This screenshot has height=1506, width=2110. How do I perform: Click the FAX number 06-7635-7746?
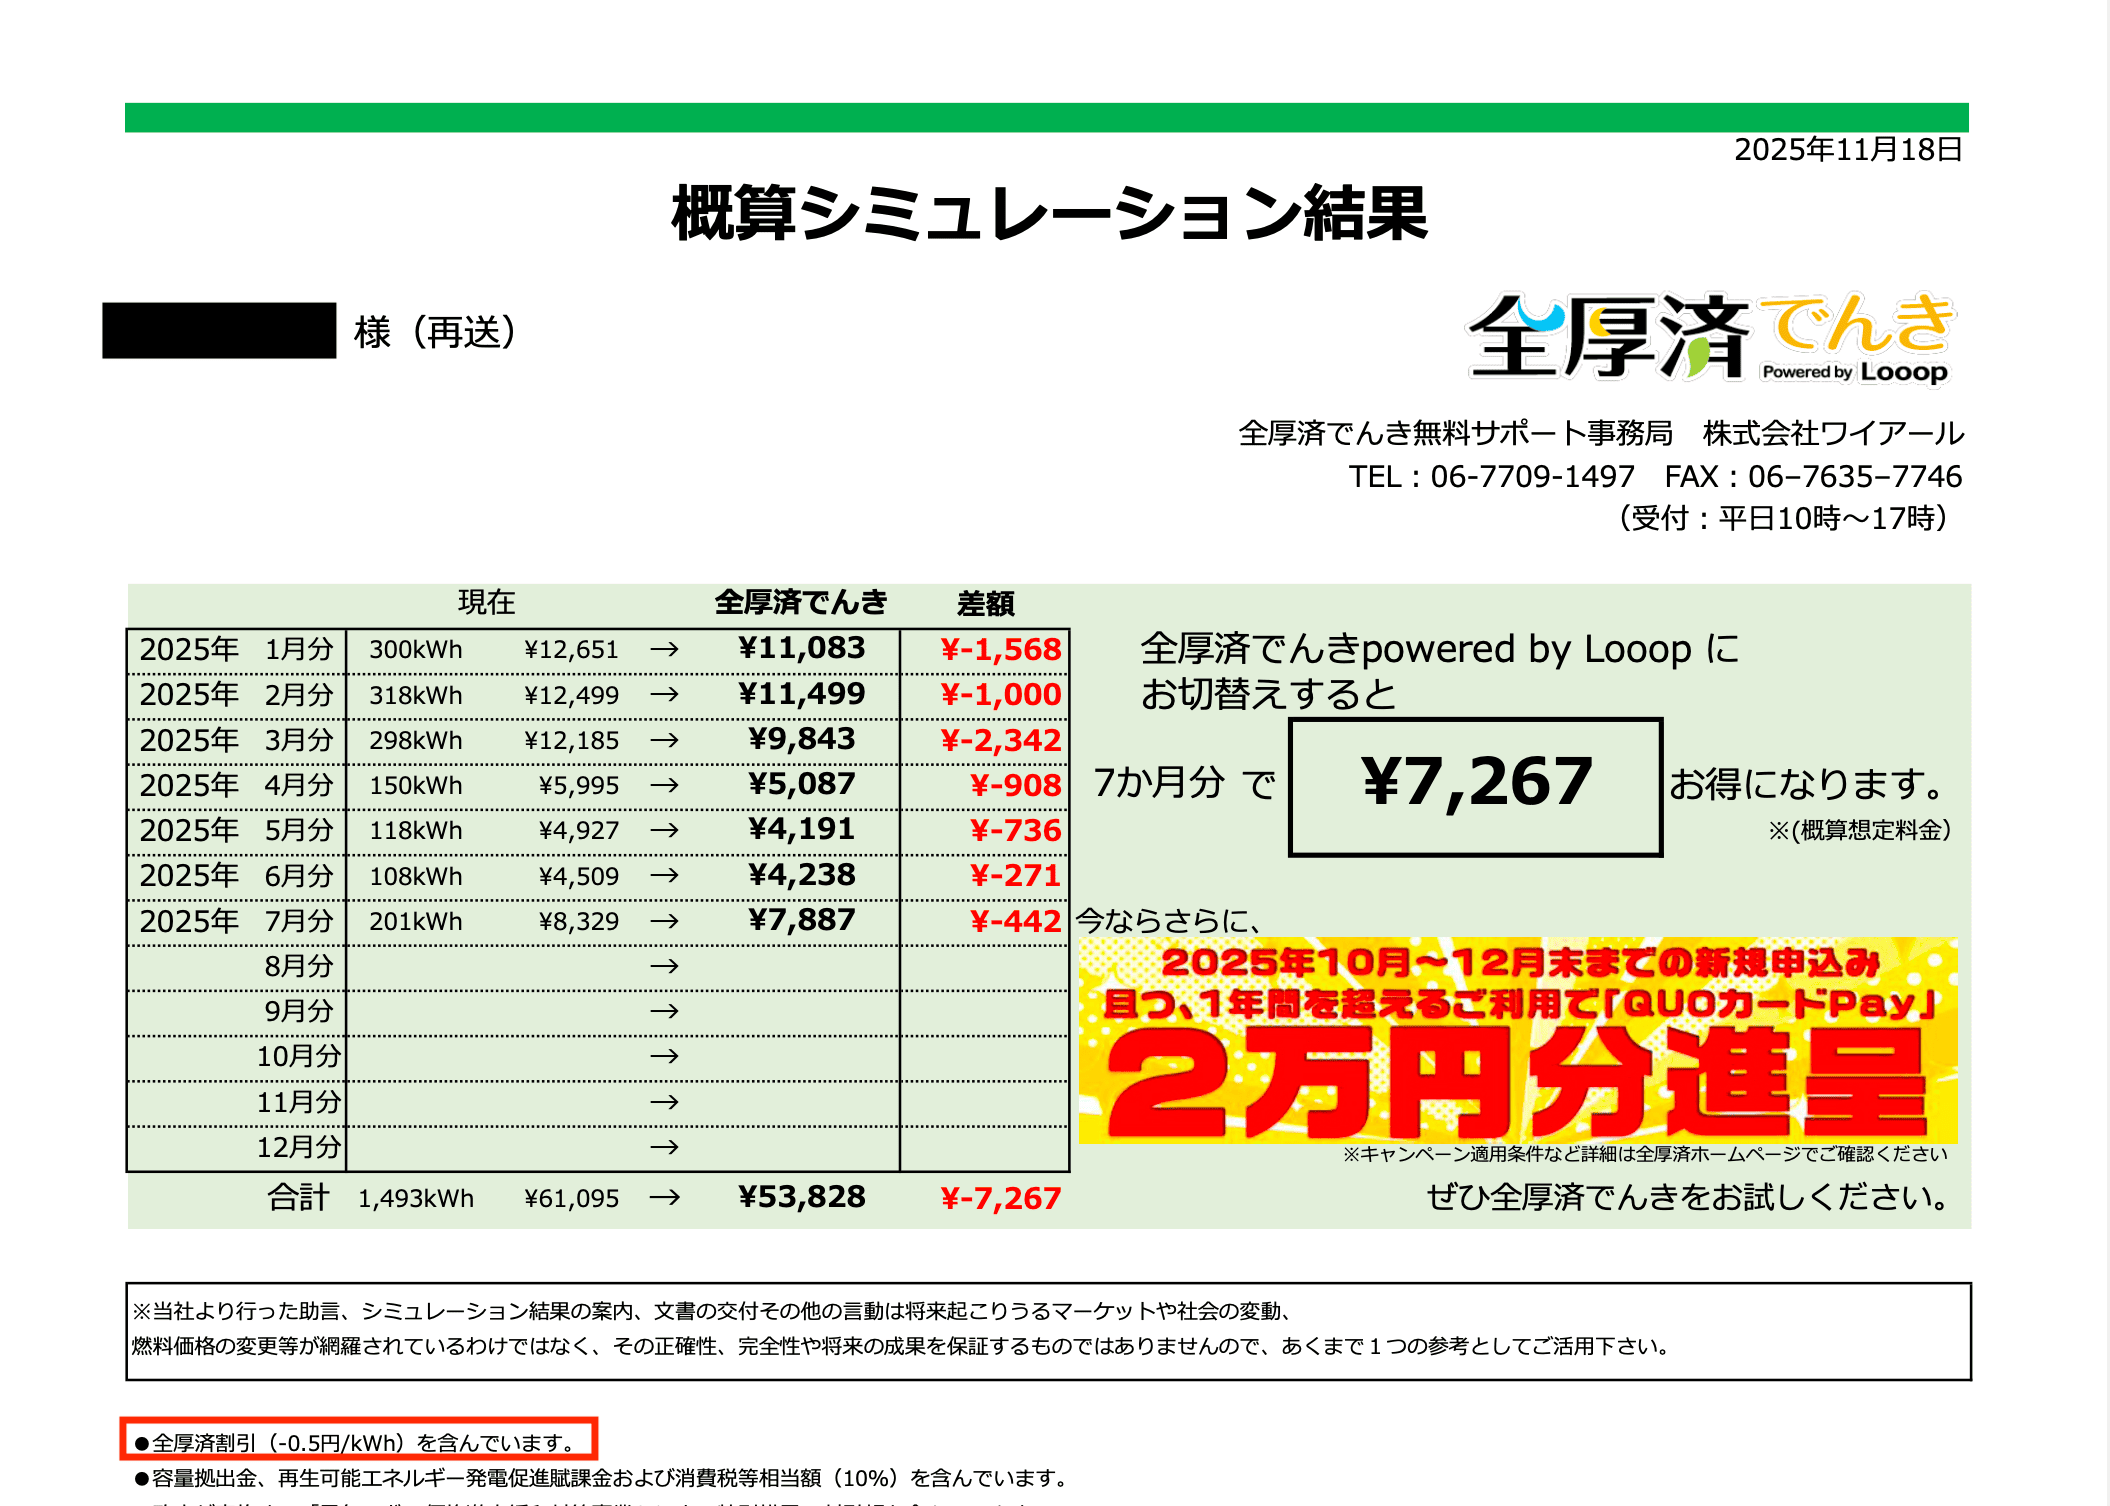[1854, 476]
